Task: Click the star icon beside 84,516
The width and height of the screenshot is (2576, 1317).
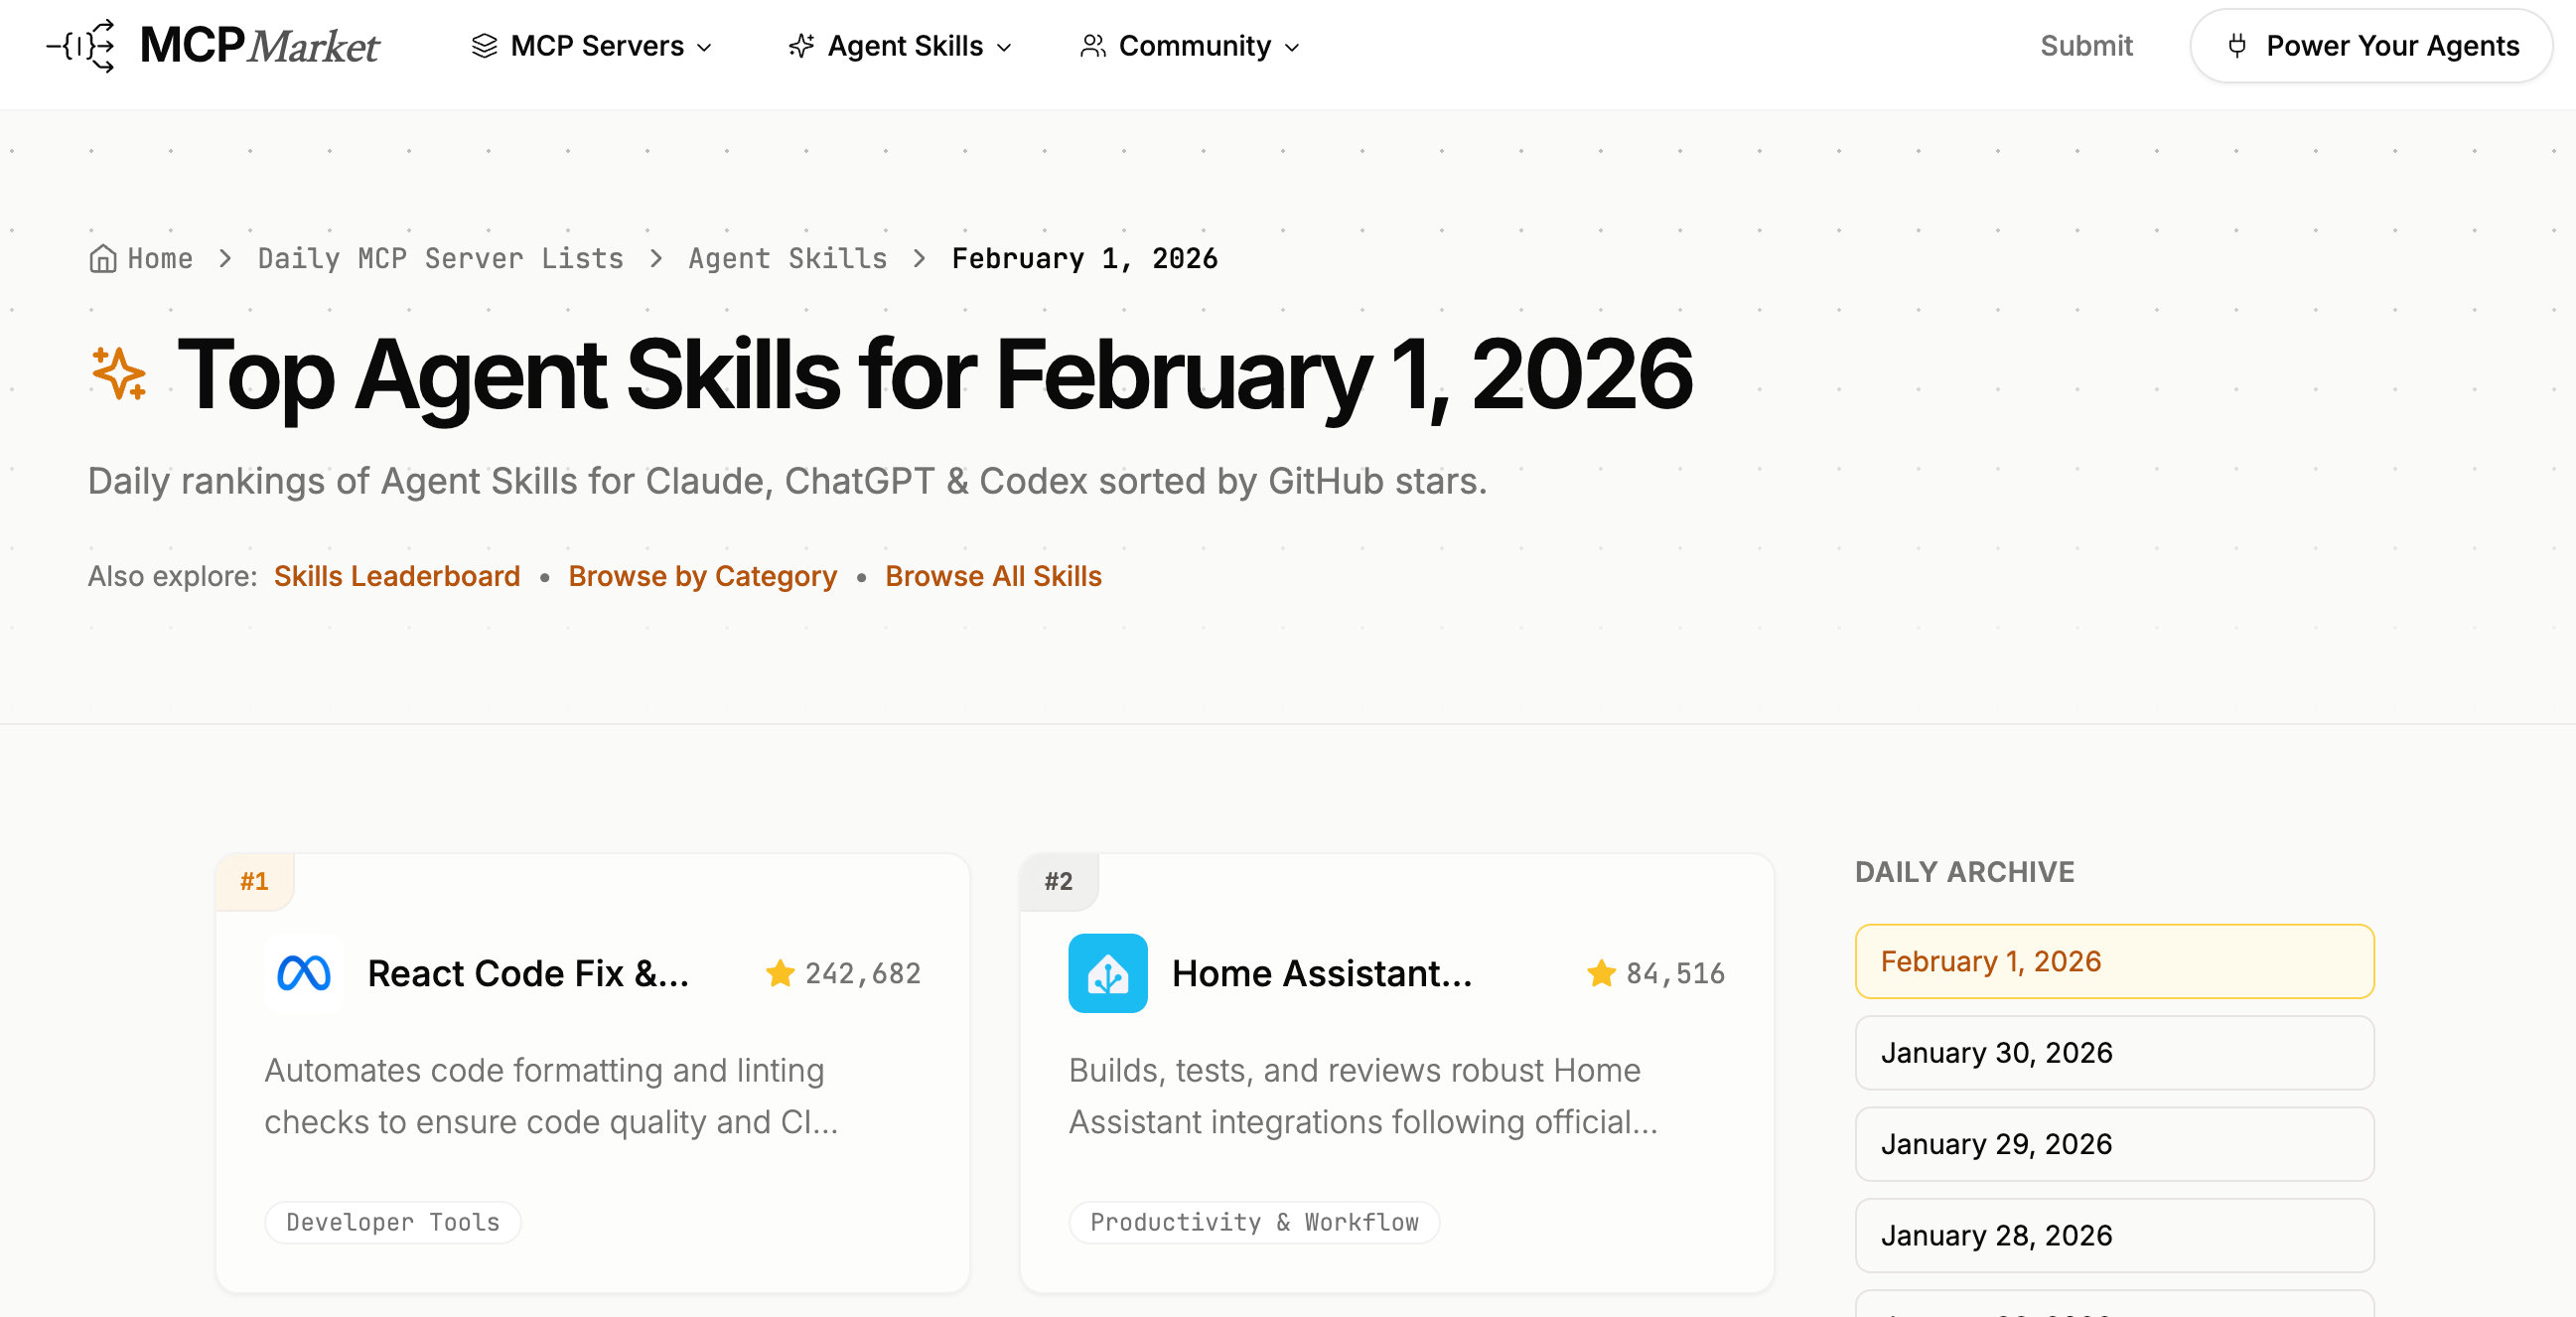Action: (1601, 973)
